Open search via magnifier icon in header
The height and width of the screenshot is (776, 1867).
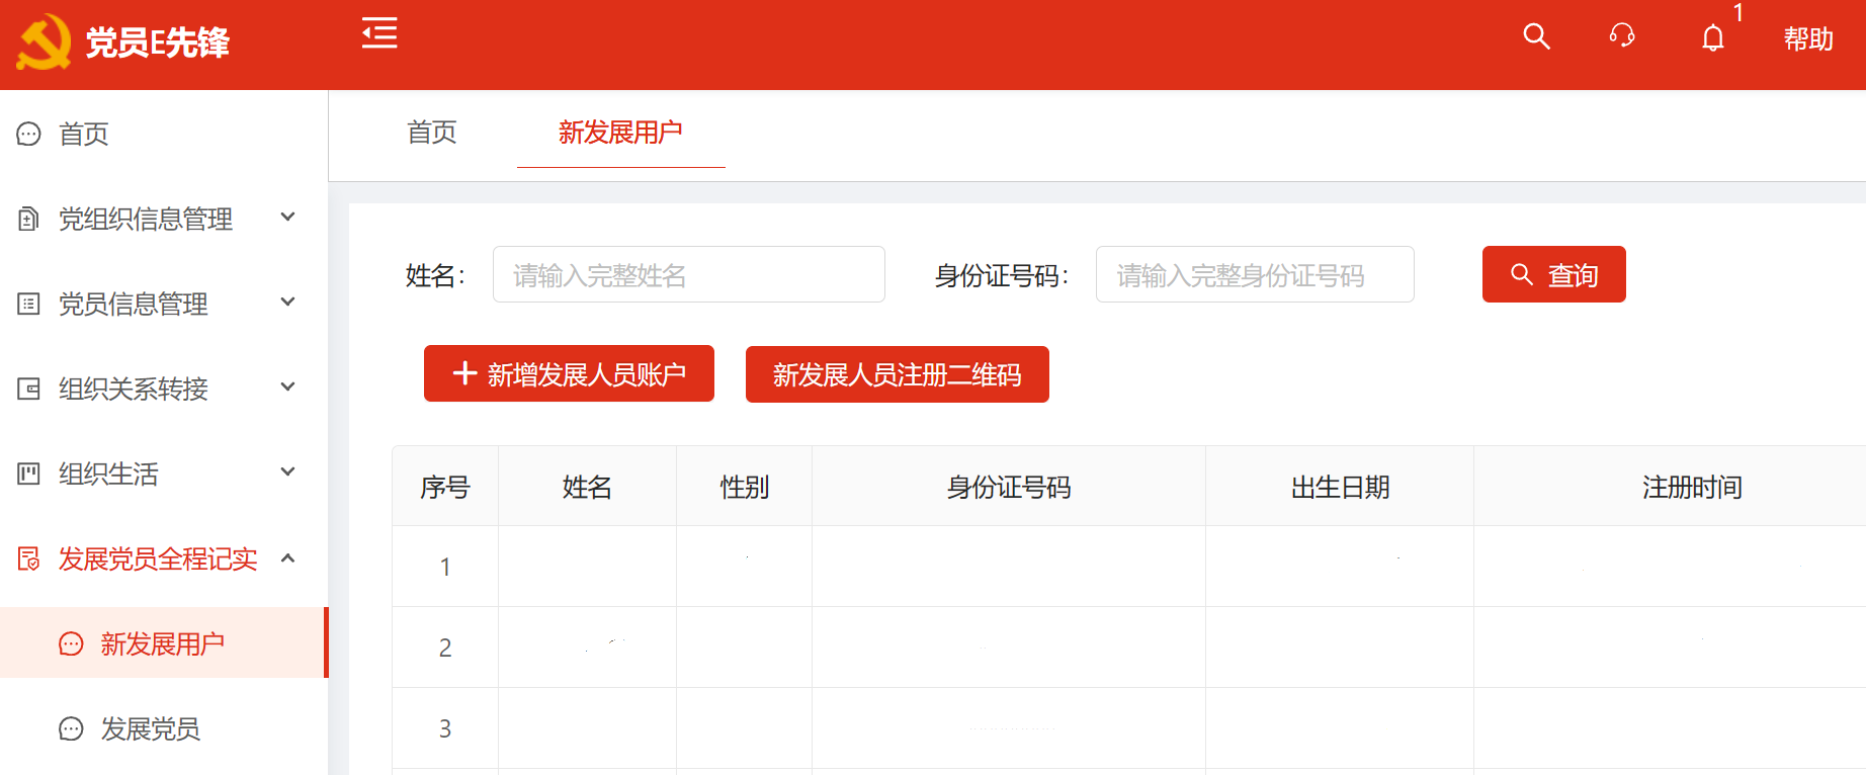point(1536,38)
